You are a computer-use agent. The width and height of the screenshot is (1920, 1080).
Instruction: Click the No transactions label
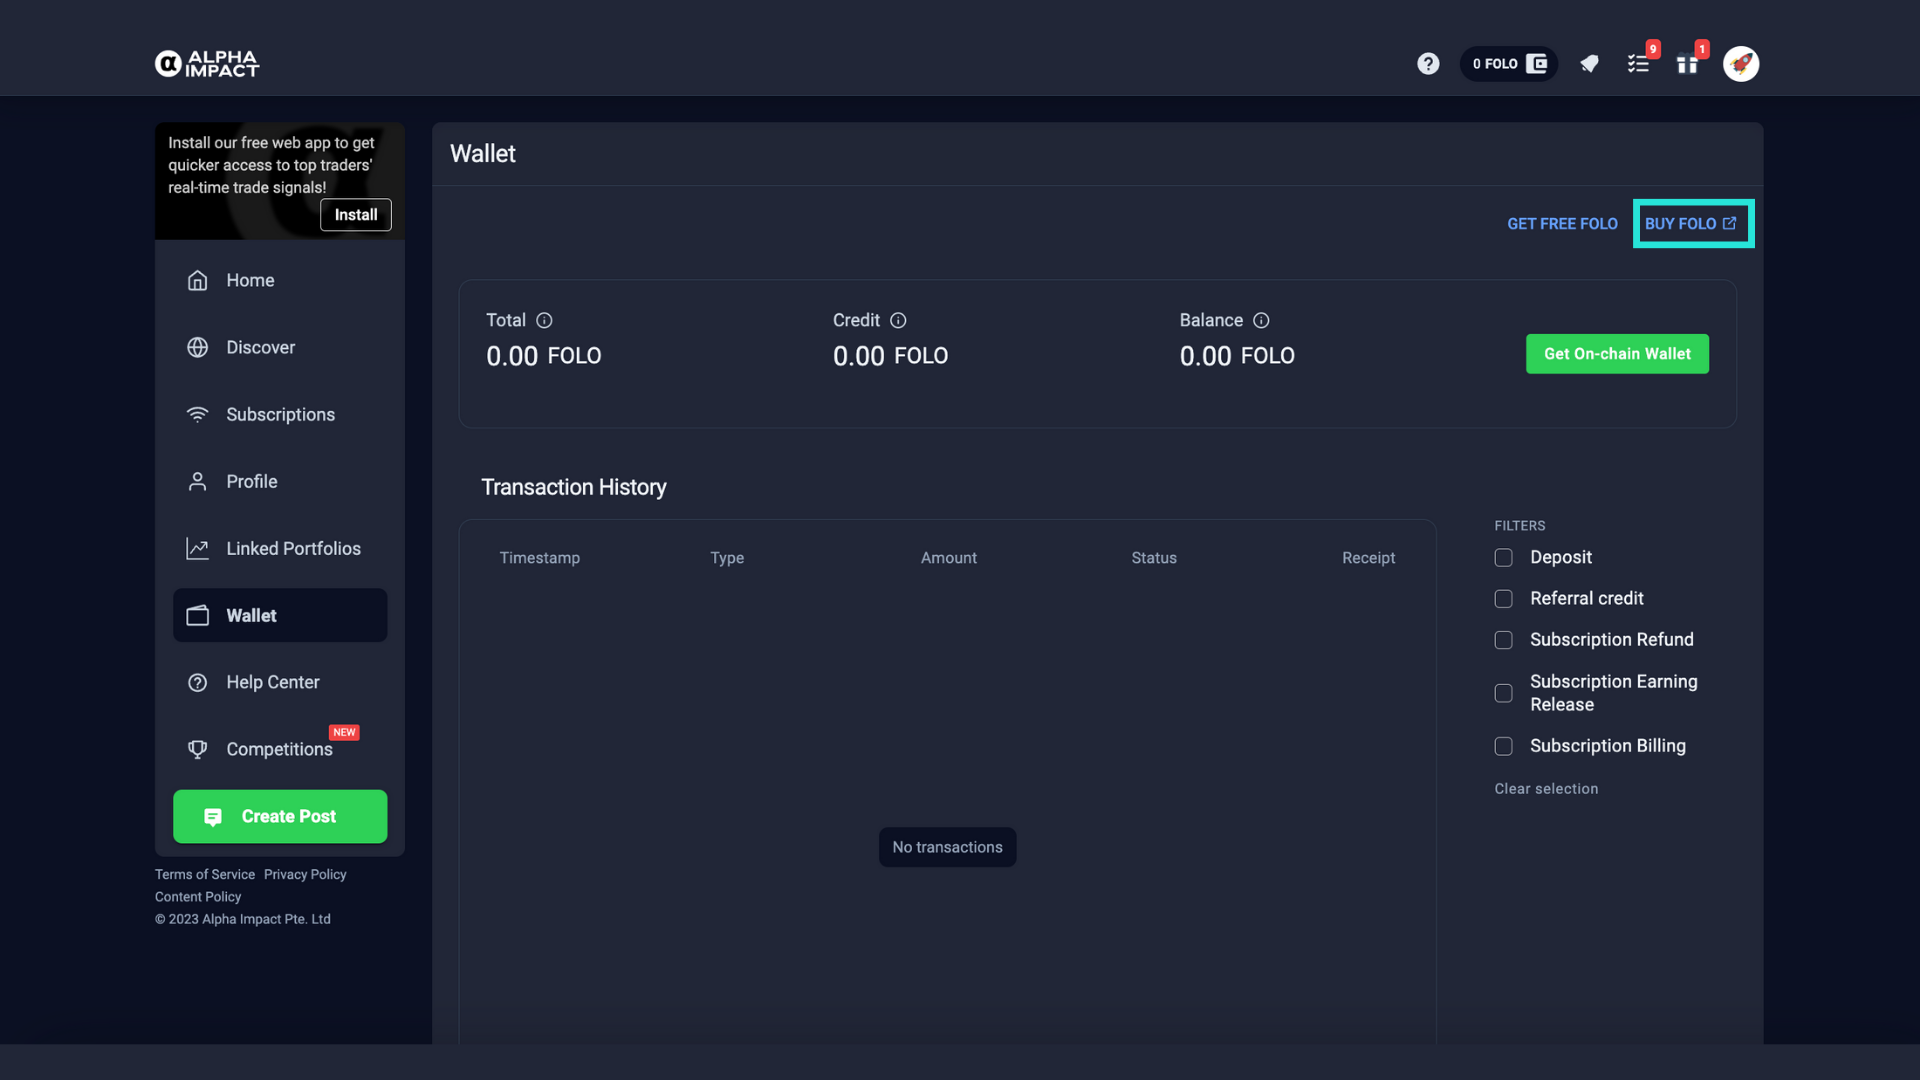click(947, 848)
